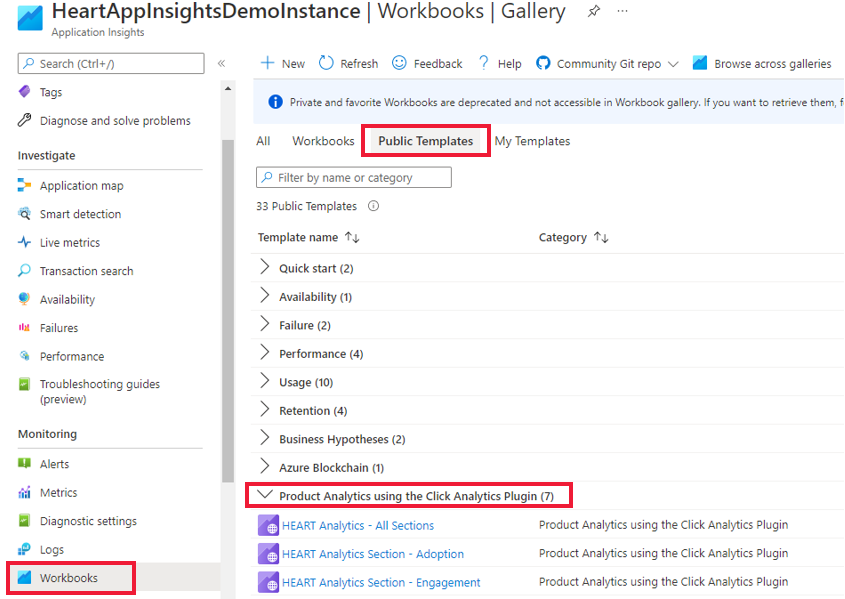Click the Refresh icon in toolbar
The width and height of the screenshot is (845, 599).
326,63
